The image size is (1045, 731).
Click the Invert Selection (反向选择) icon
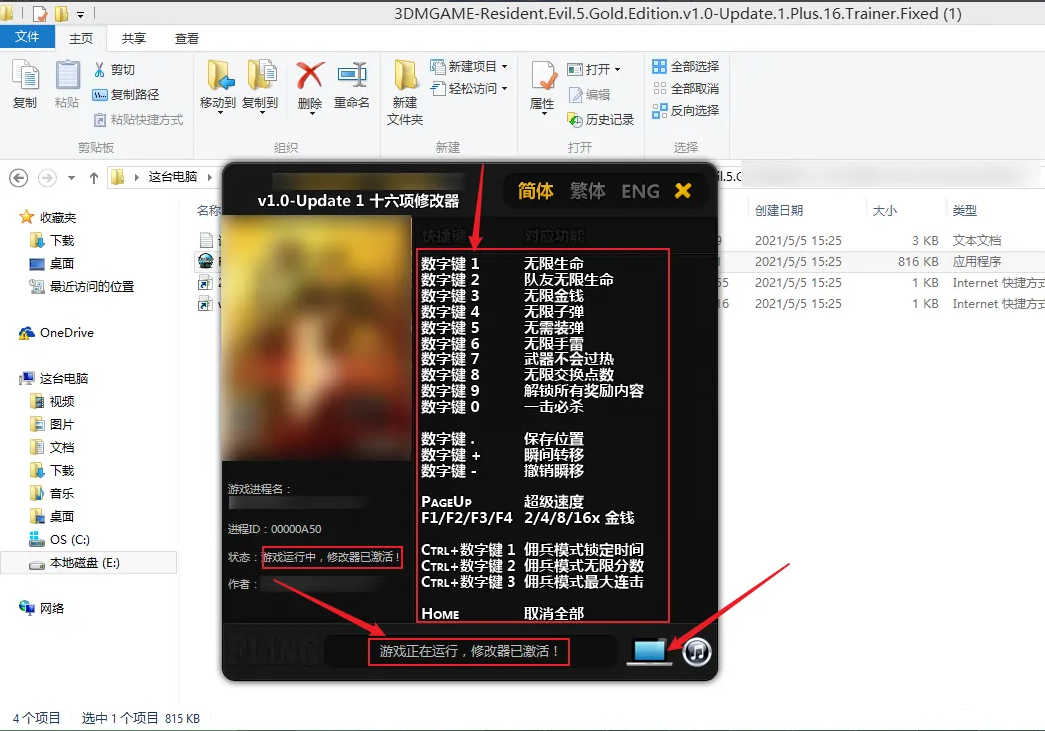686,110
